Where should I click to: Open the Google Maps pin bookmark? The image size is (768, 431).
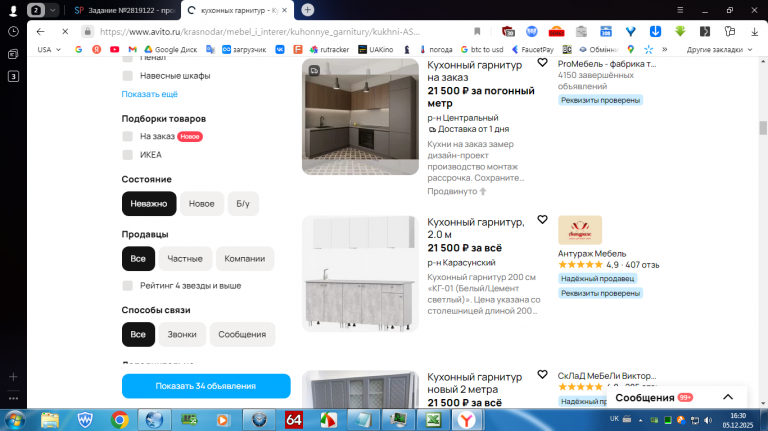click(631, 49)
